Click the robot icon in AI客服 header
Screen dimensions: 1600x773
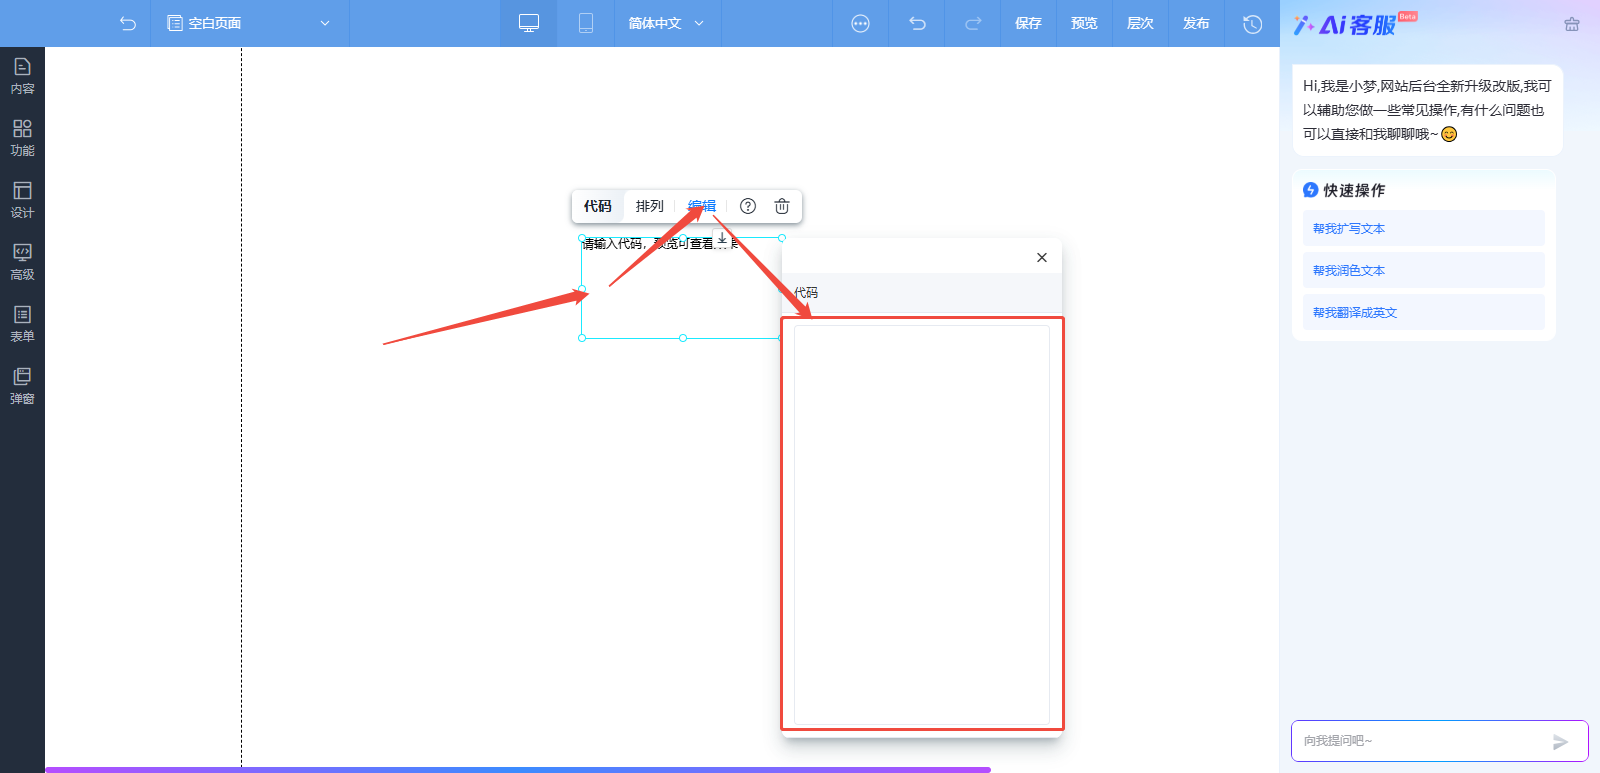[x=1572, y=24]
